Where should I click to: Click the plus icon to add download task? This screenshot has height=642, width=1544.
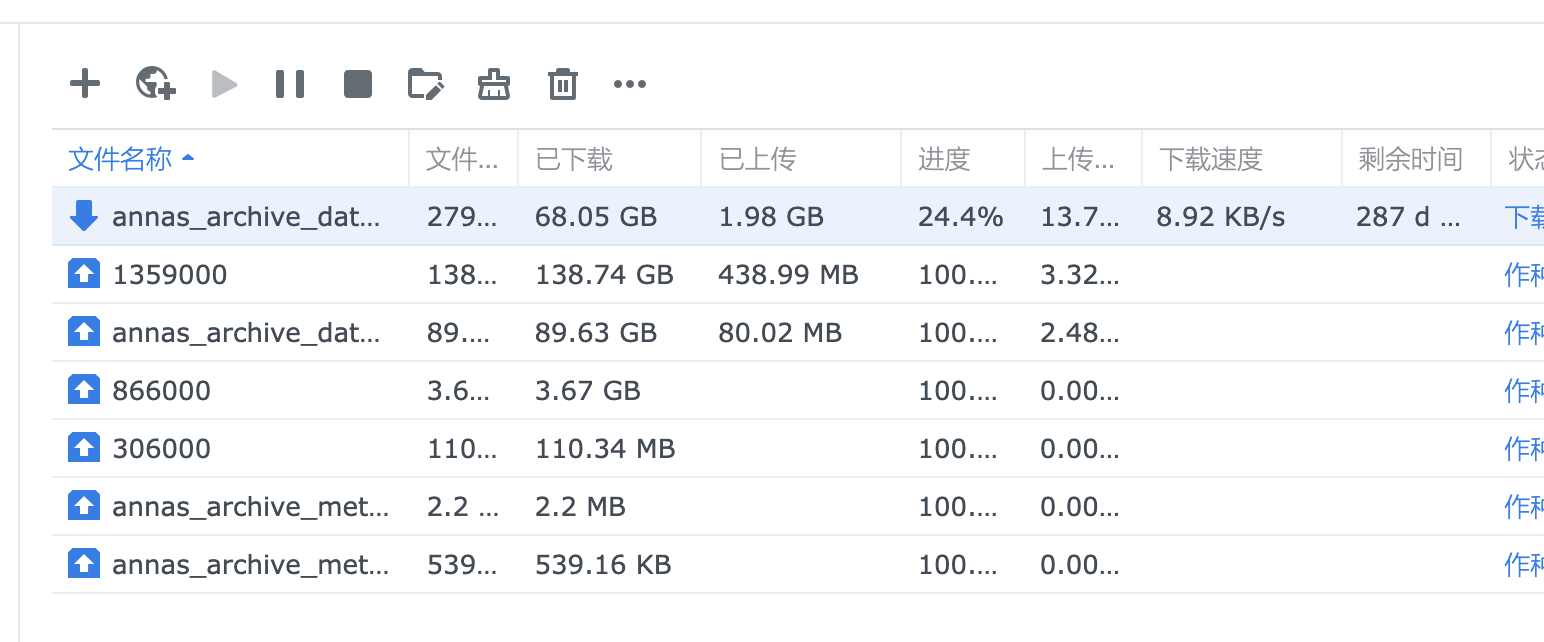tap(85, 83)
